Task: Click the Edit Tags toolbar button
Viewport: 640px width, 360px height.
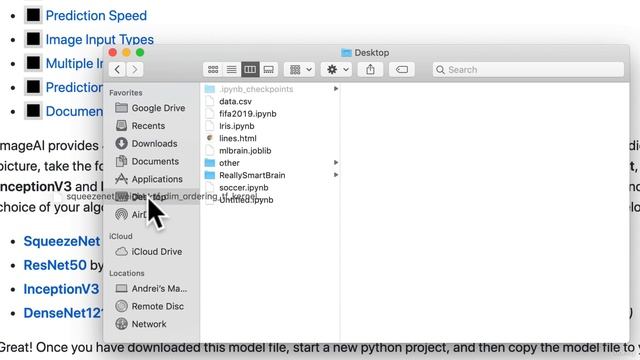Action: pyautogui.click(x=402, y=69)
